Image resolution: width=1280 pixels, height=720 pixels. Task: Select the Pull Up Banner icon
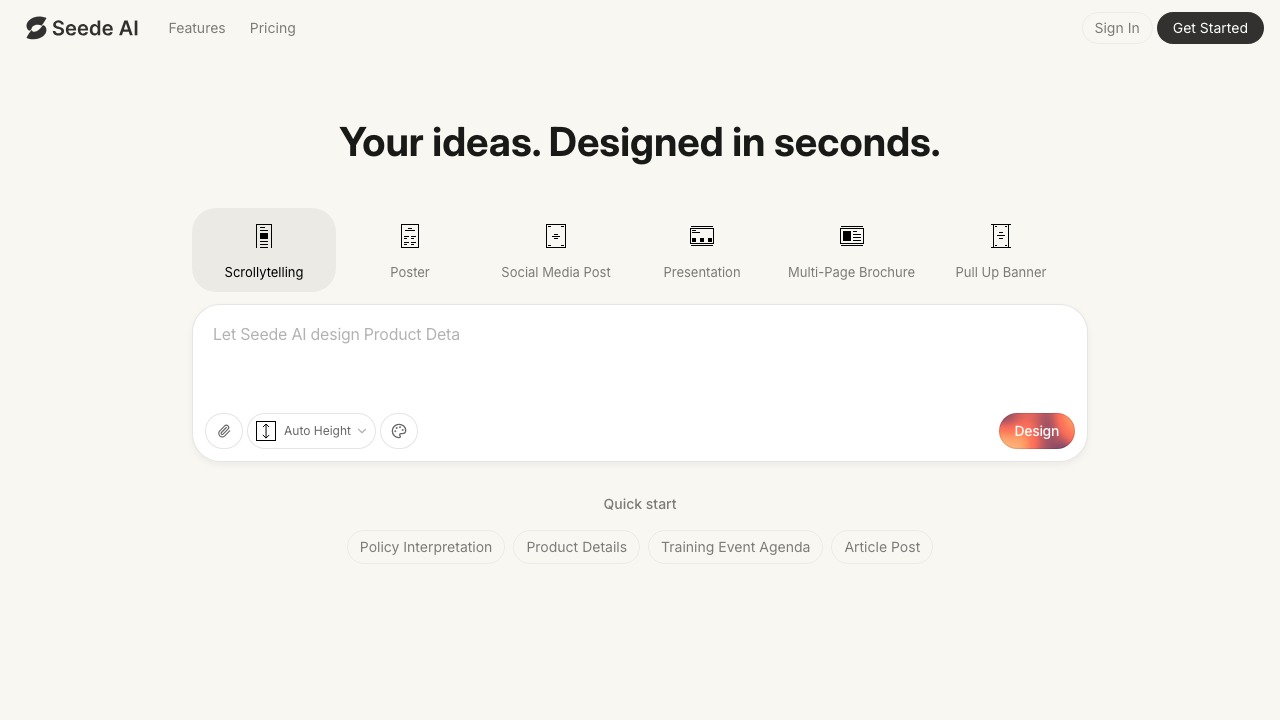pos(1000,237)
